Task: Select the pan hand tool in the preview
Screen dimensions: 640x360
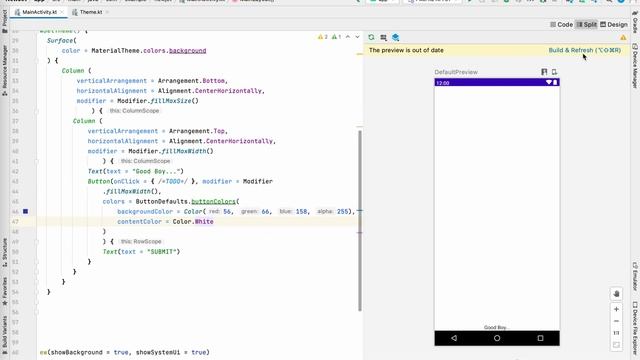Action: point(616,294)
